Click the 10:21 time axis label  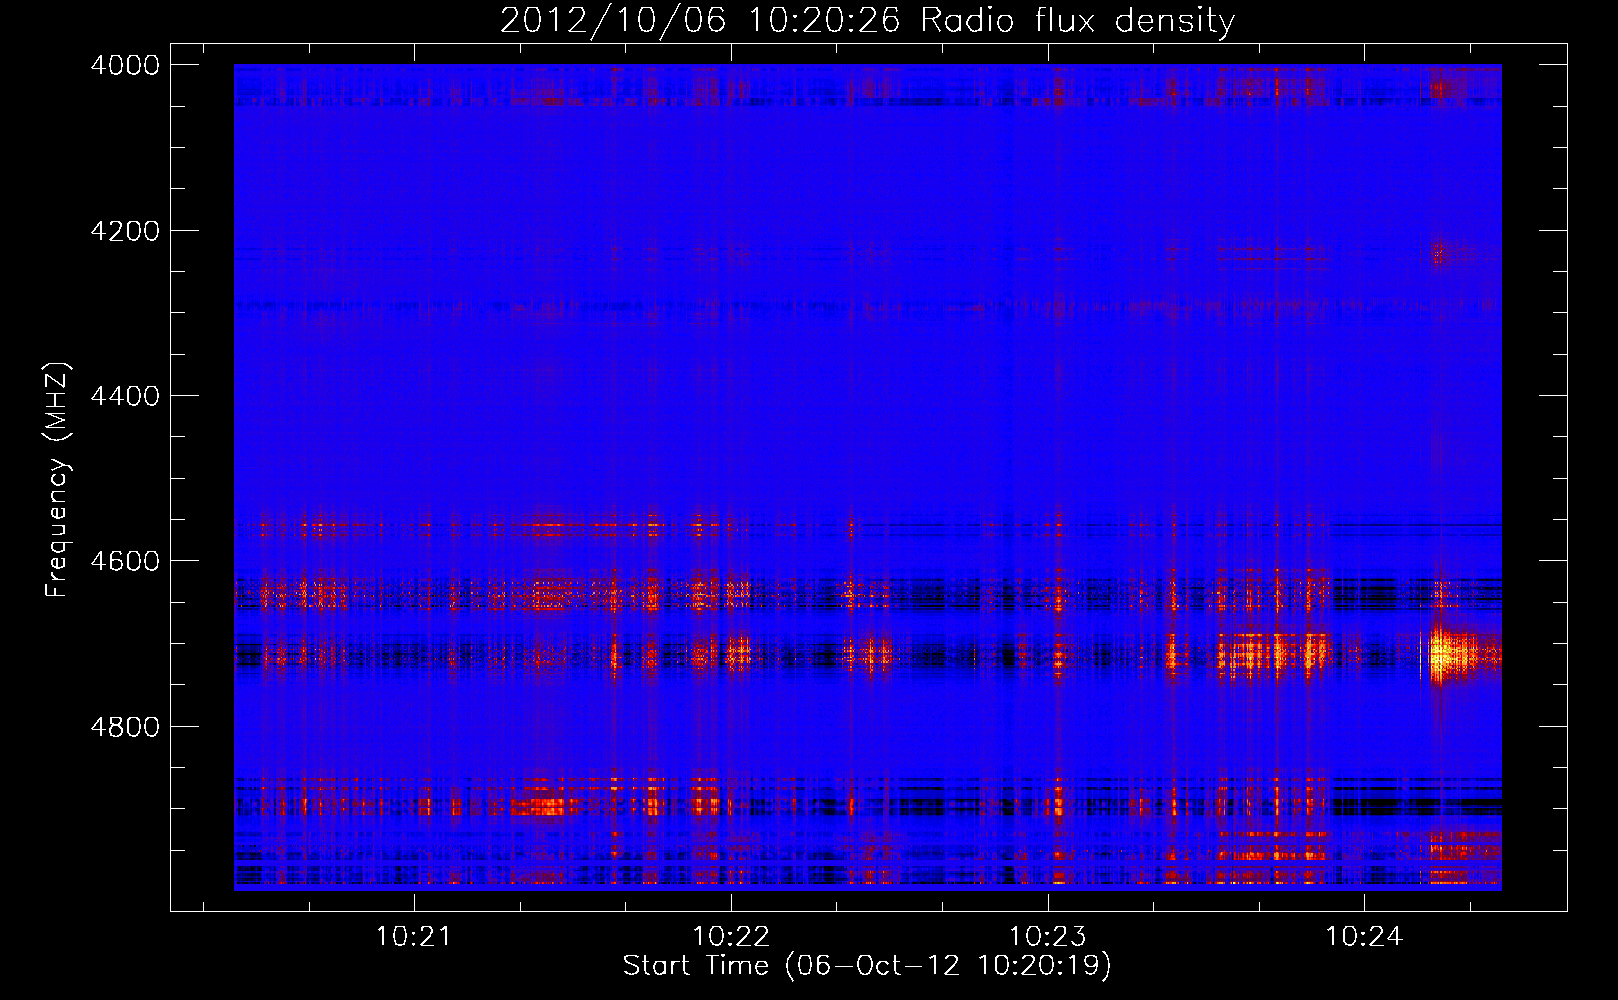(x=414, y=937)
